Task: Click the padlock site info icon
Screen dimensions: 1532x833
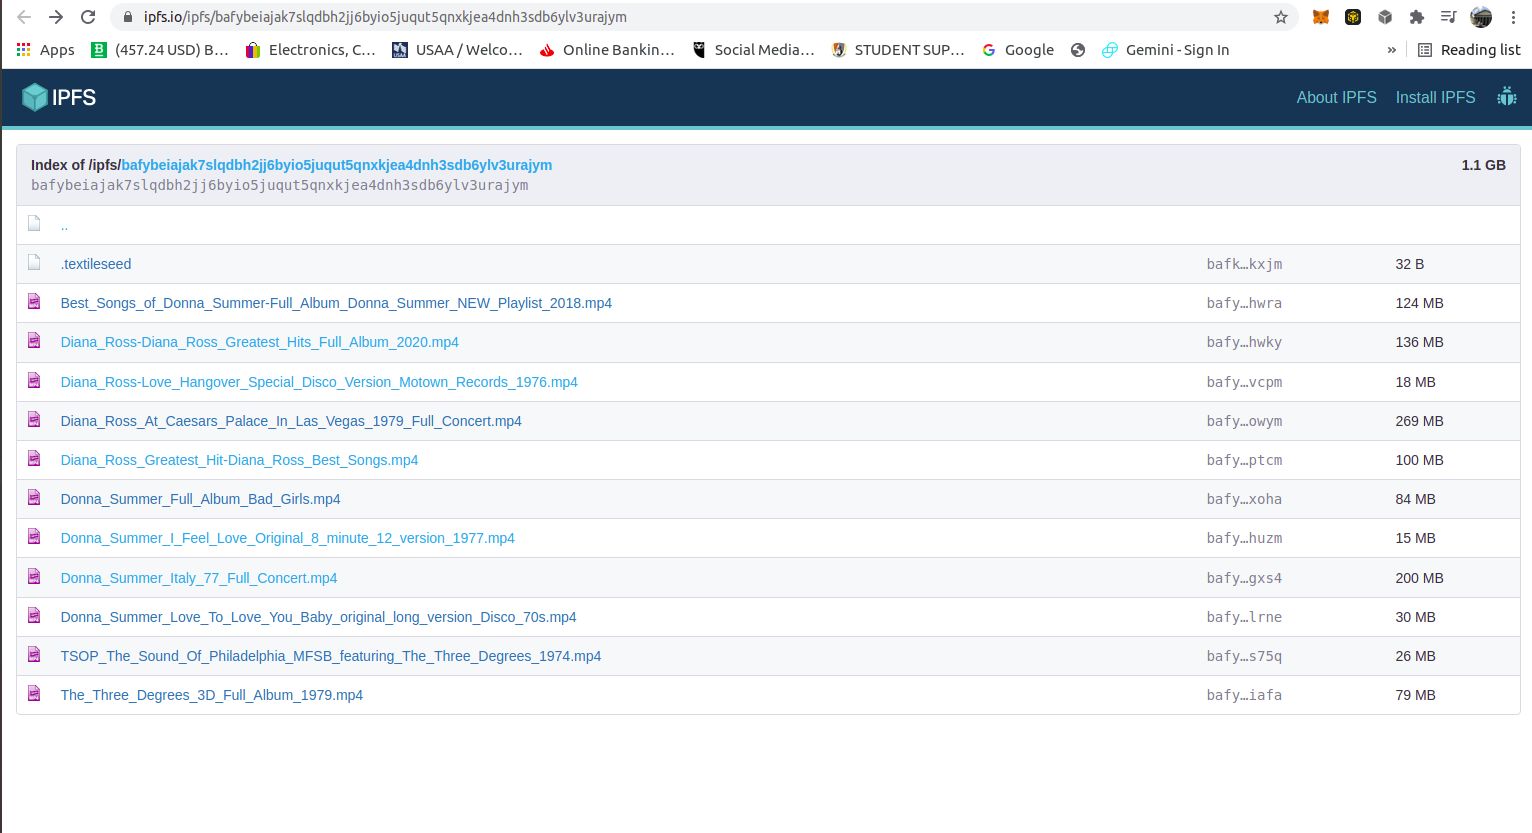Action: (x=127, y=17)
